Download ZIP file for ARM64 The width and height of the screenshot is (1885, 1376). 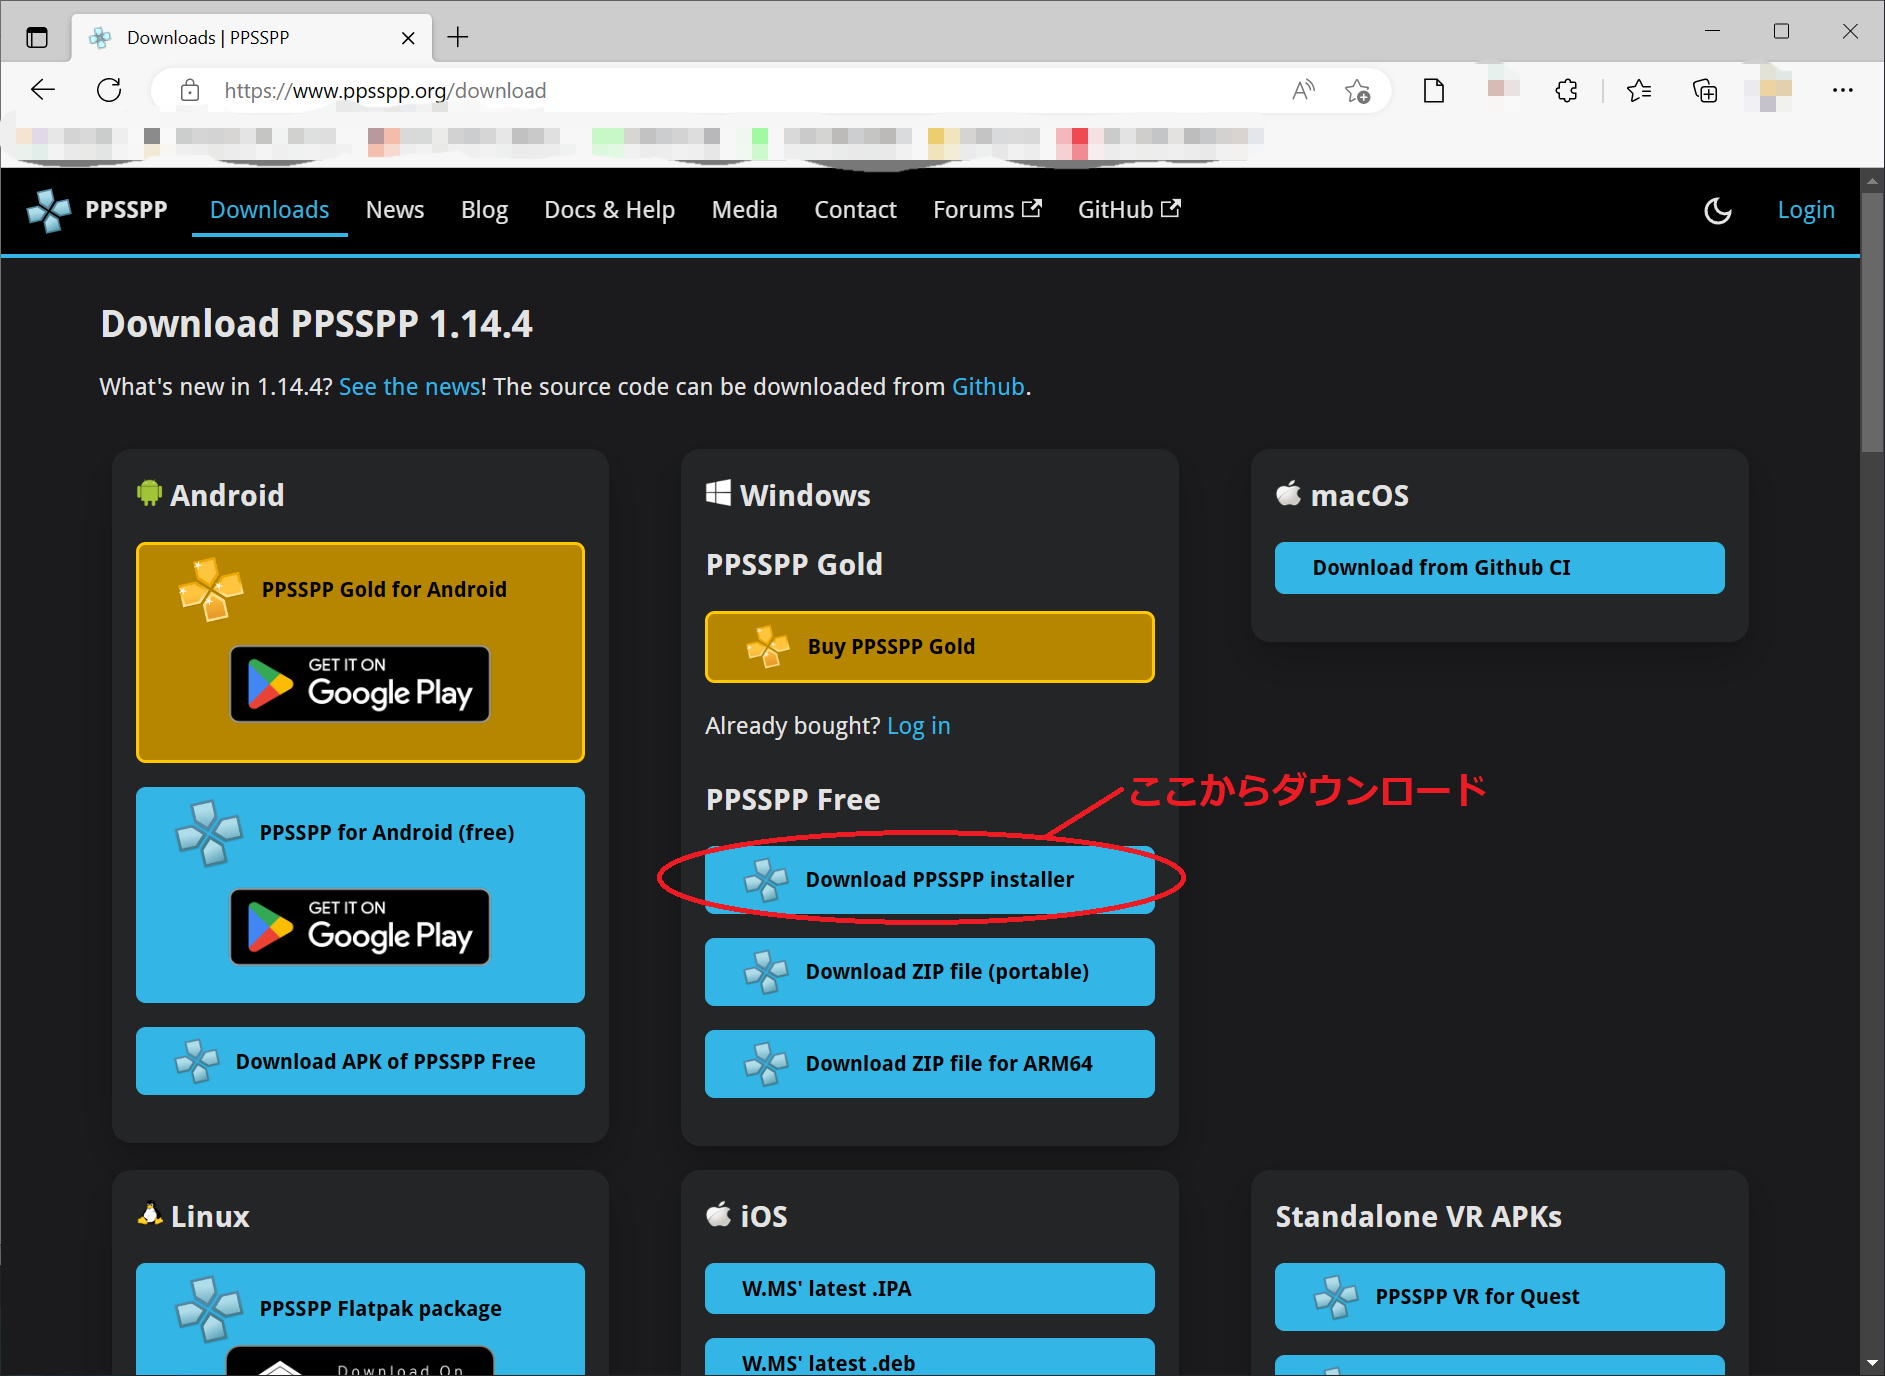(929, 1064)
